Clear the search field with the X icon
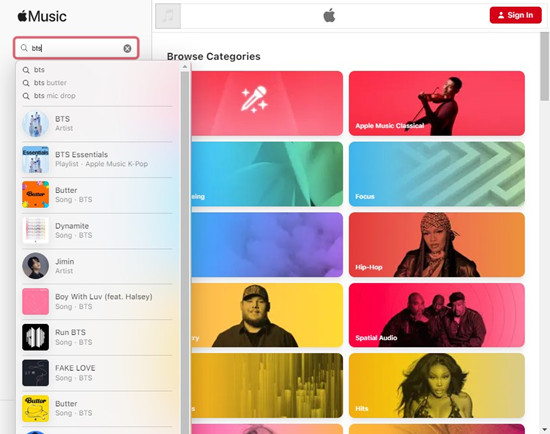This screenshot has width=550, height=434. pyautogui.click(x=127, y=48)
